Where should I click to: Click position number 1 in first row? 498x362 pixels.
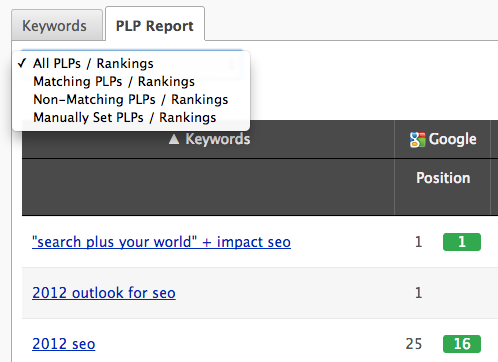(x=419, y=242)
